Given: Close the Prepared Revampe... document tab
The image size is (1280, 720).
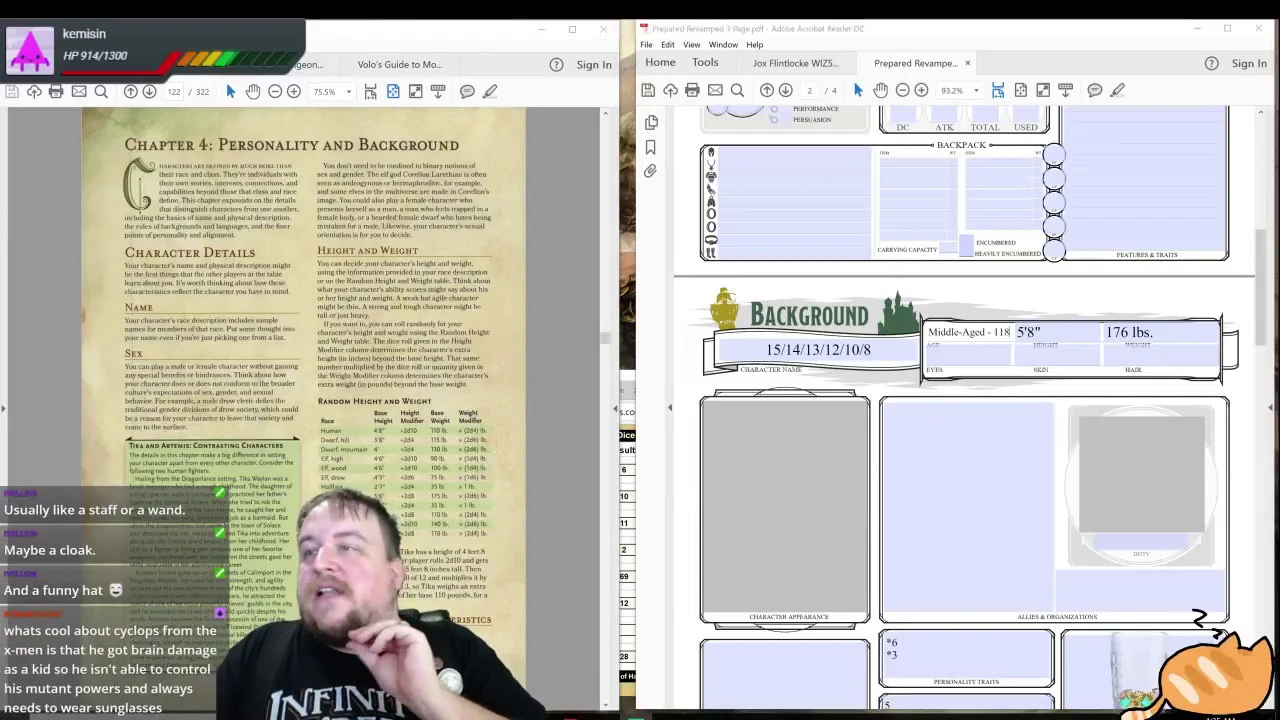Looking at the screenshot, I should point(967,63).
